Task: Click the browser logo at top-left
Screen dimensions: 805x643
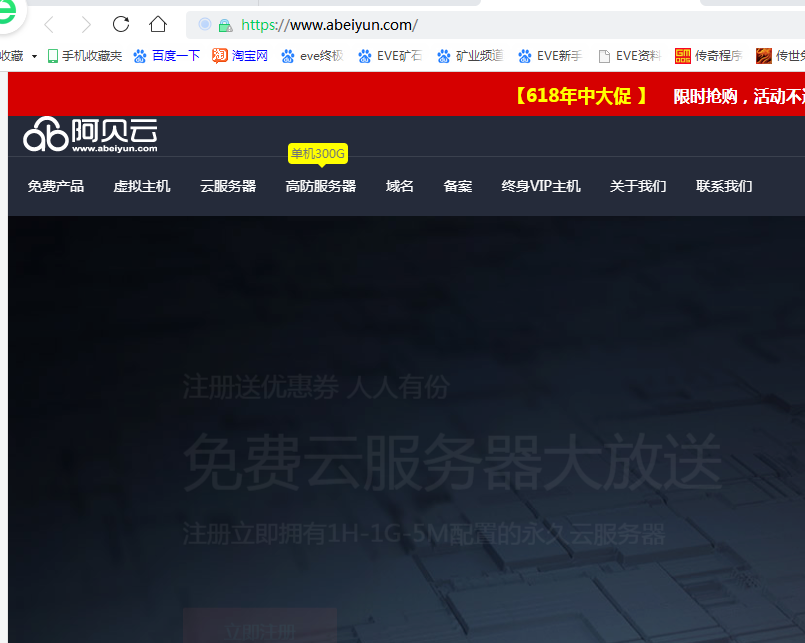Action: click(x=9, y=13)
